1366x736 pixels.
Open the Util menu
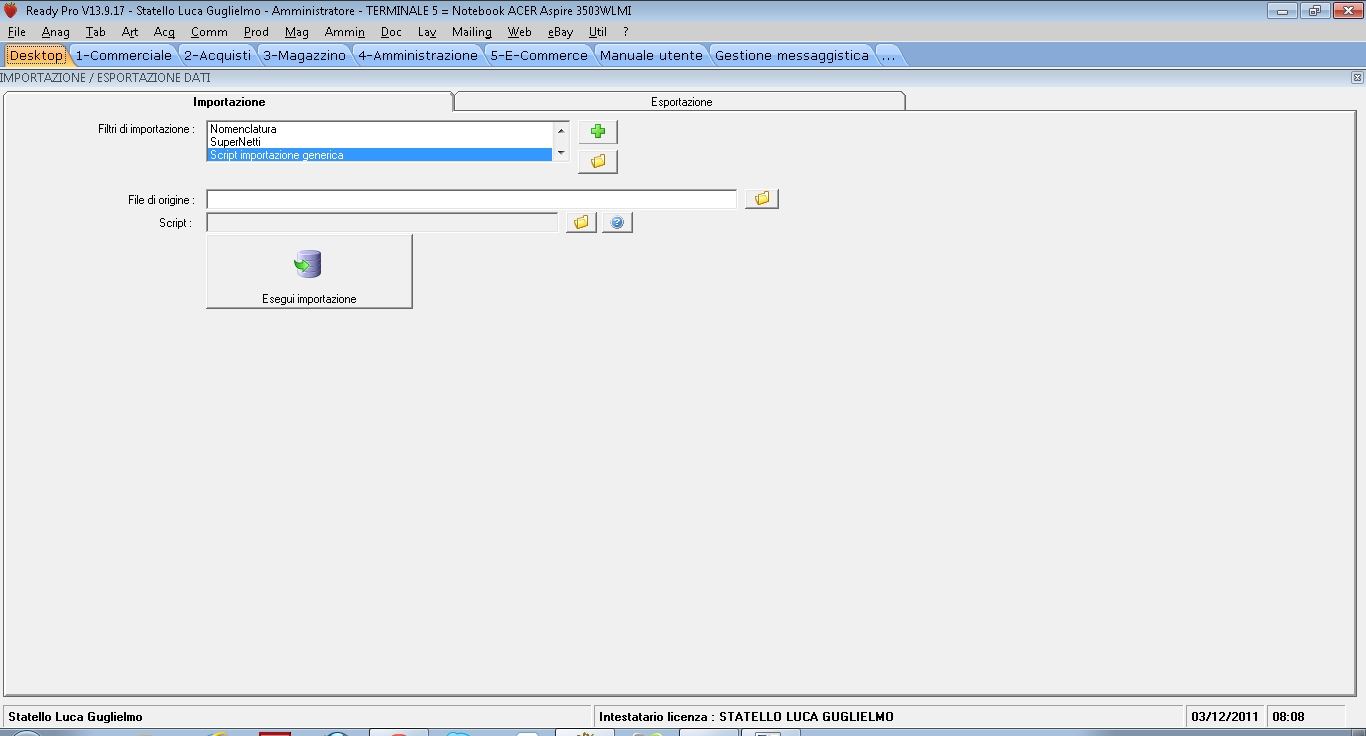pos(598,32)
